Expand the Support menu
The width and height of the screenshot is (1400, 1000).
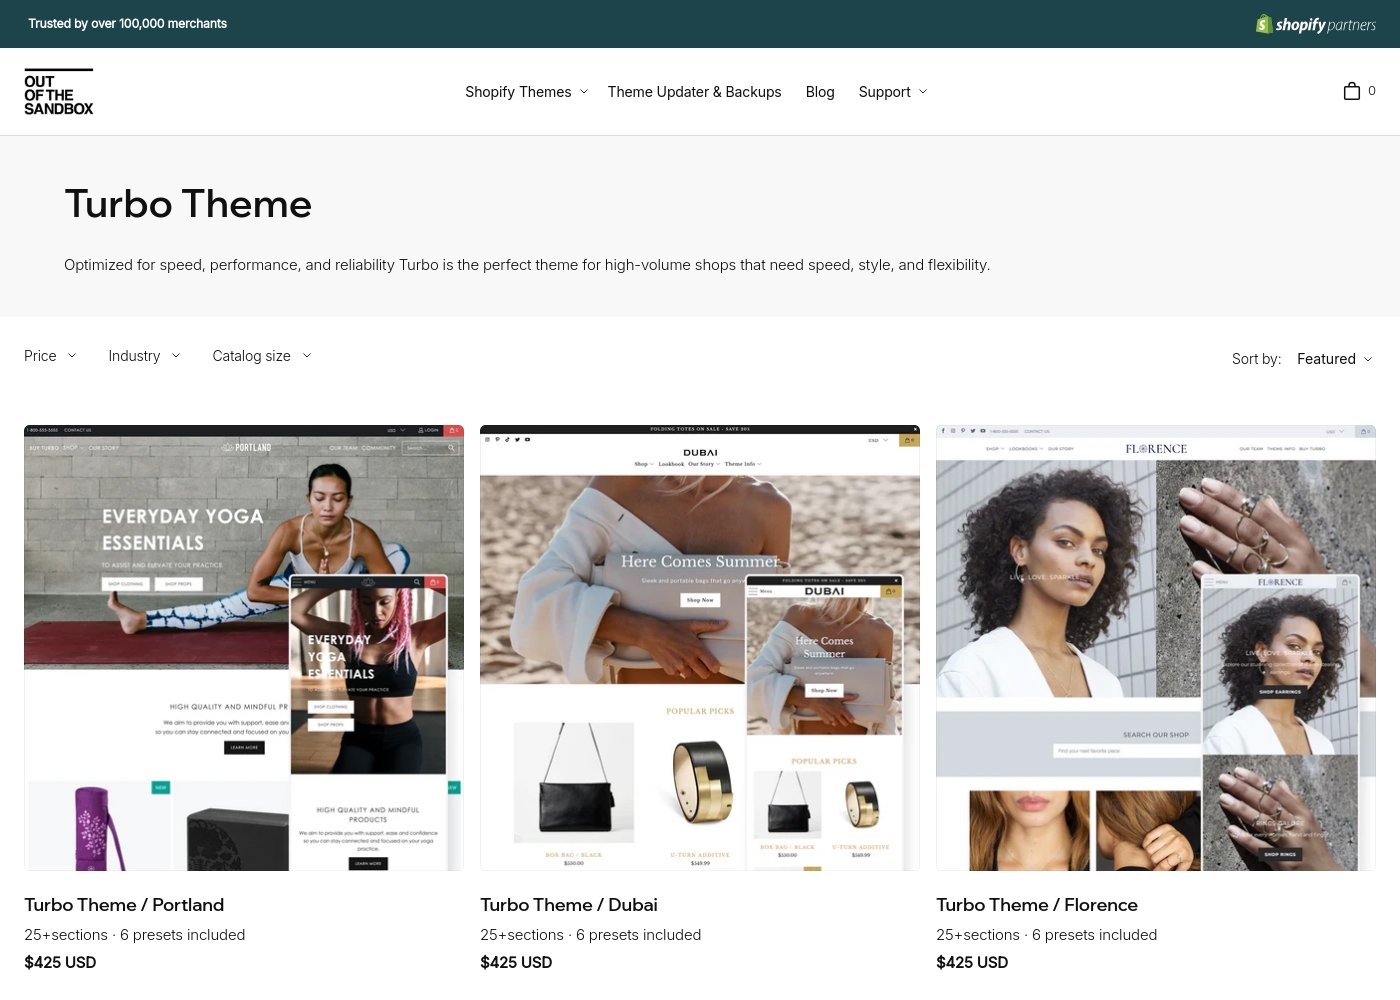point(891,91)
